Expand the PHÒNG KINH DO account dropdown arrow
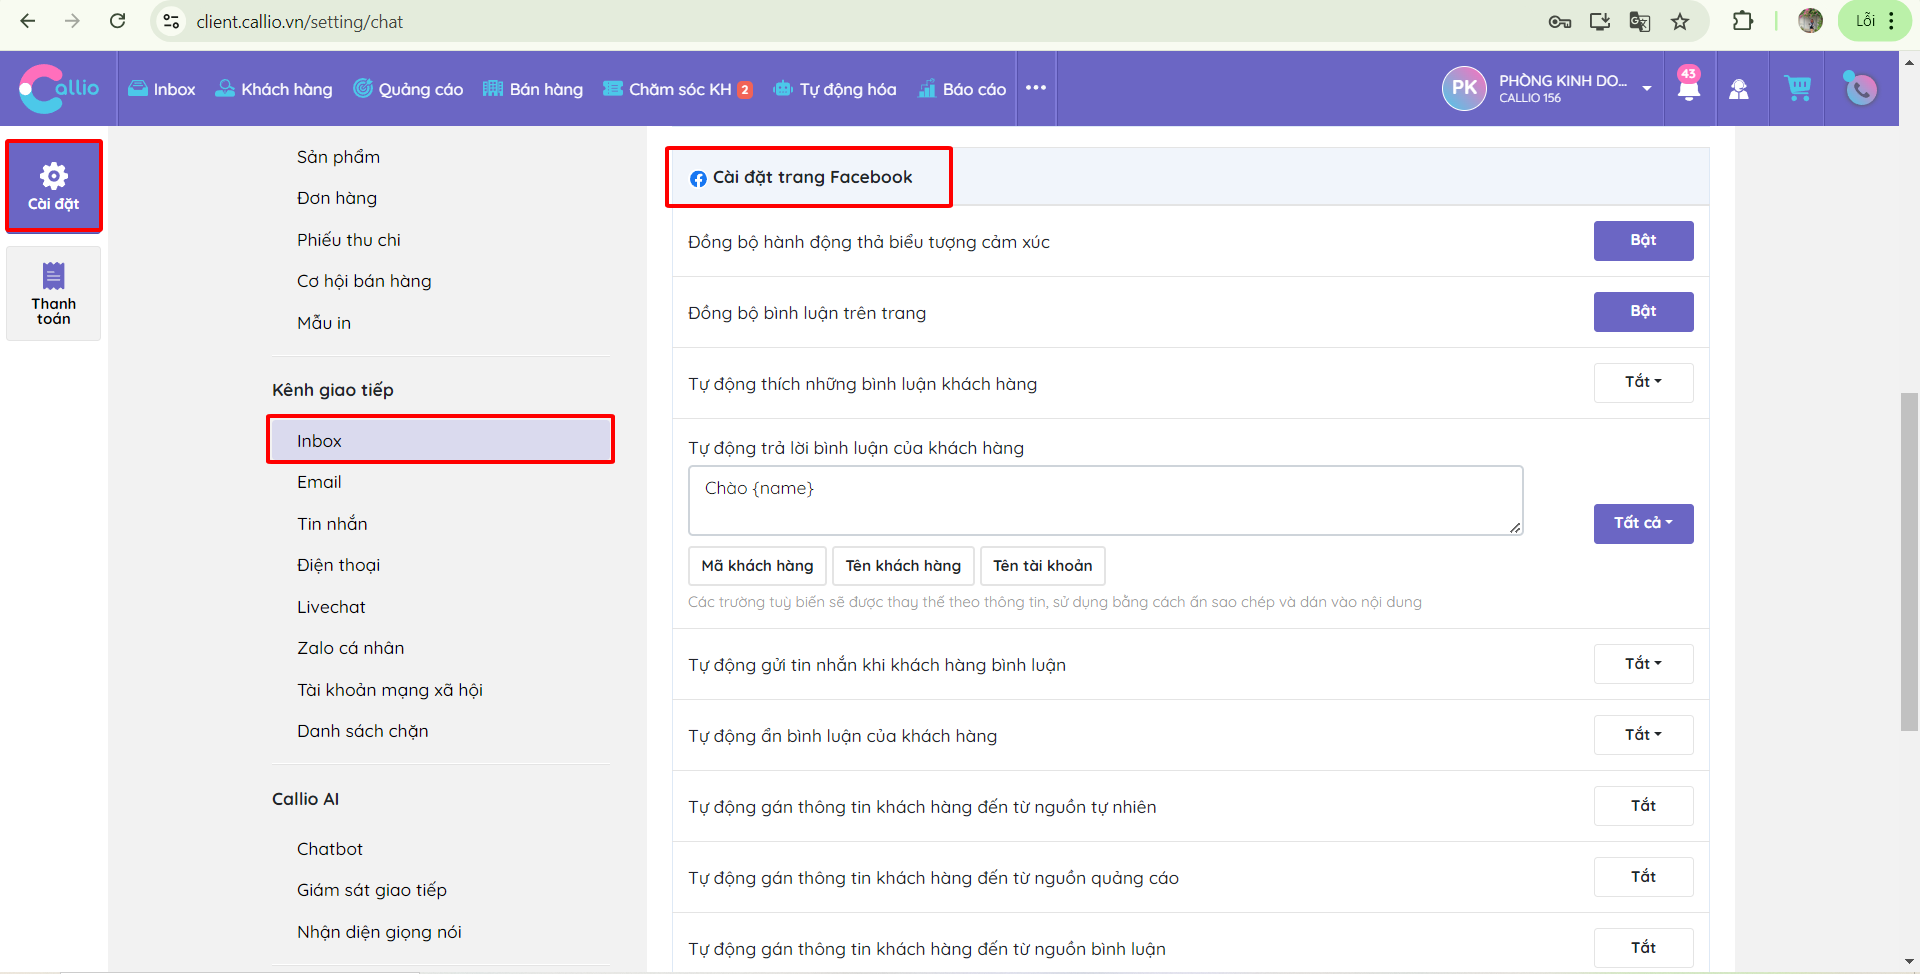The image size is (1920, 974). (x=1647, y=89)
